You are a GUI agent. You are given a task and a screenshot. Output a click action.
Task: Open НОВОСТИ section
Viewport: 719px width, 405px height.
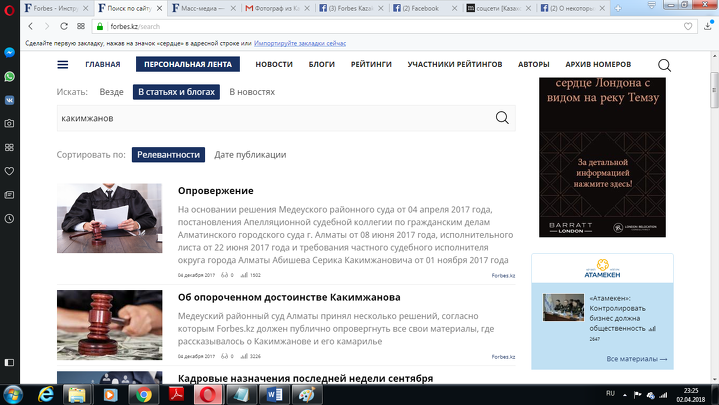(x=274, y=64)
